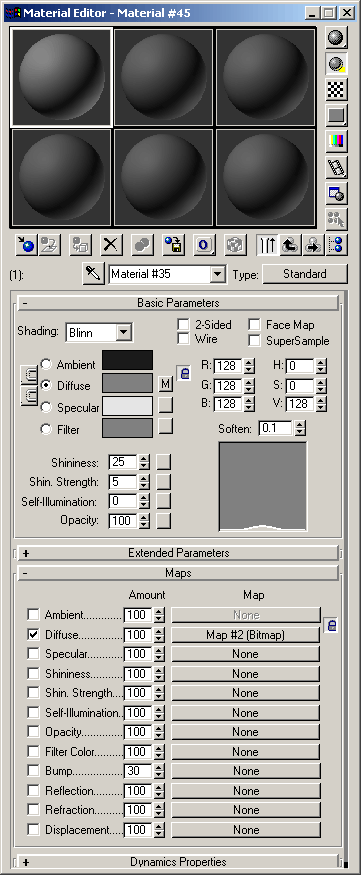This screenshot has width=361, height=875.
Task: Click the Make Preview filmstrip icon
Action: click(x=336, y=167)
